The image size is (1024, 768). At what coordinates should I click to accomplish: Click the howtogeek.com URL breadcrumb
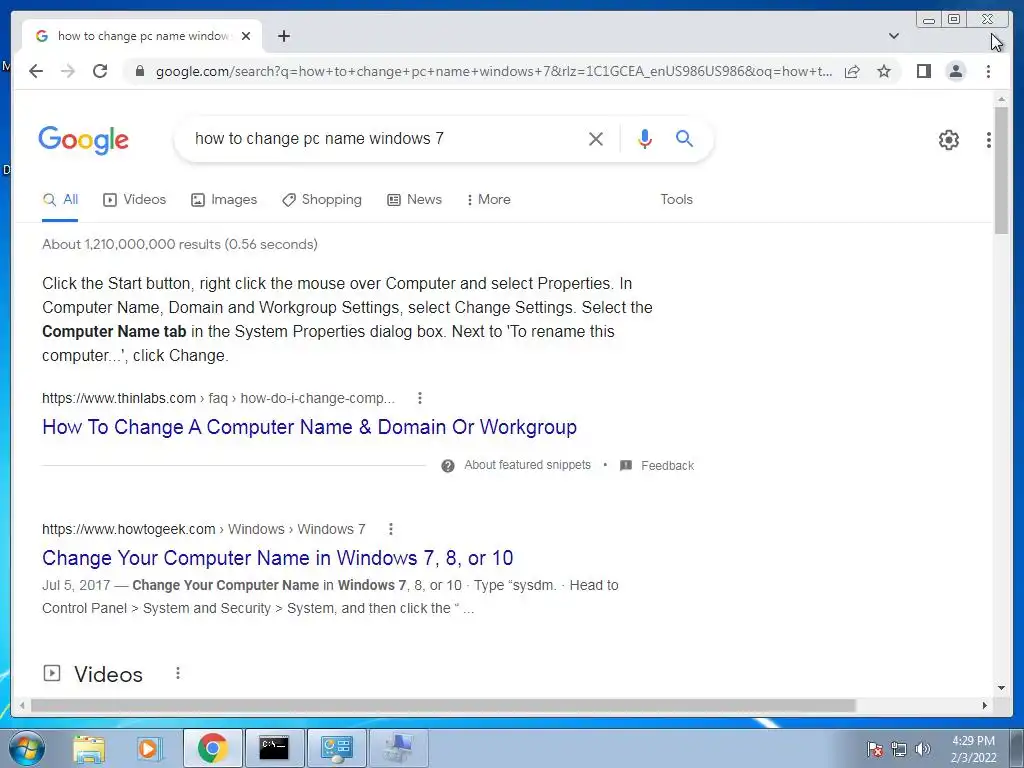click(204, 529)
